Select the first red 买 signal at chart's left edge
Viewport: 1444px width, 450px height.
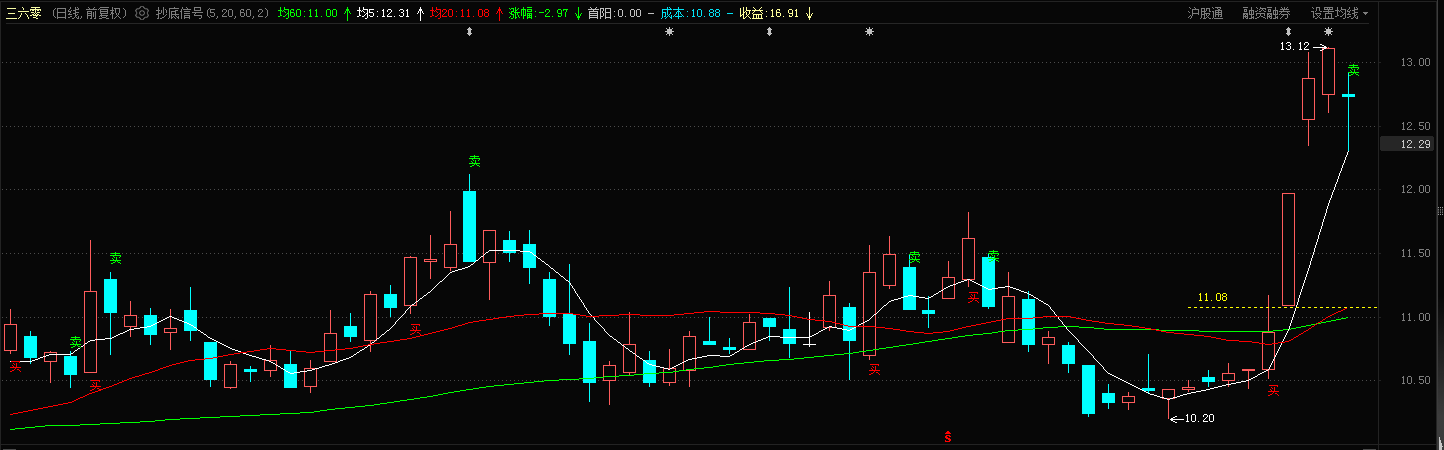[x=15, y=367]
